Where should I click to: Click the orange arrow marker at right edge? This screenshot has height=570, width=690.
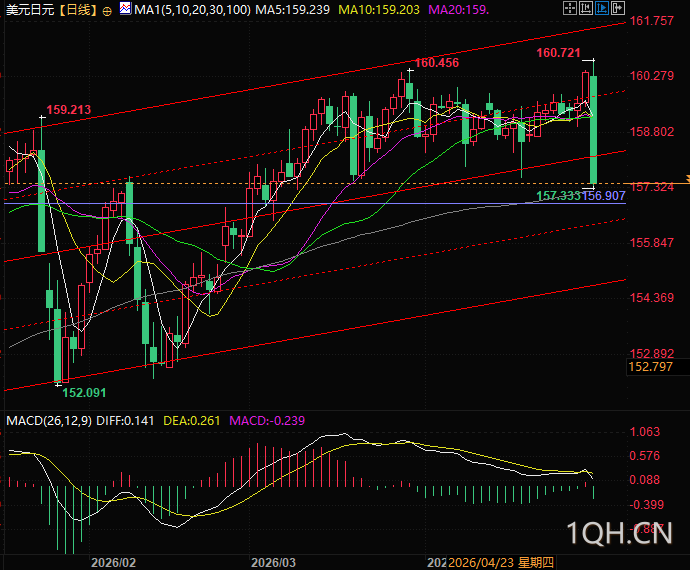pos(687,179)
